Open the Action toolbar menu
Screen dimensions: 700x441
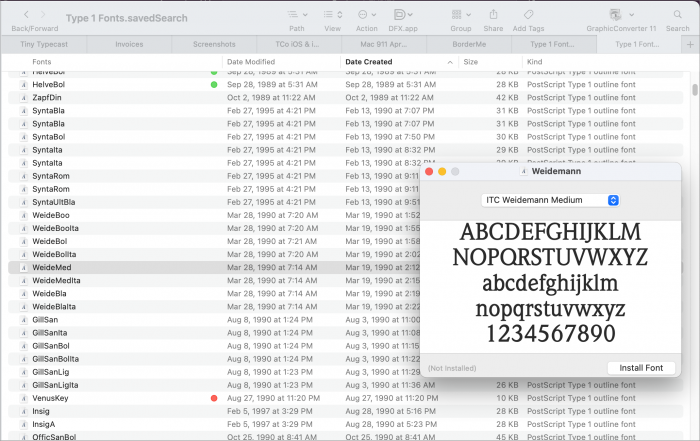(366, 15)
